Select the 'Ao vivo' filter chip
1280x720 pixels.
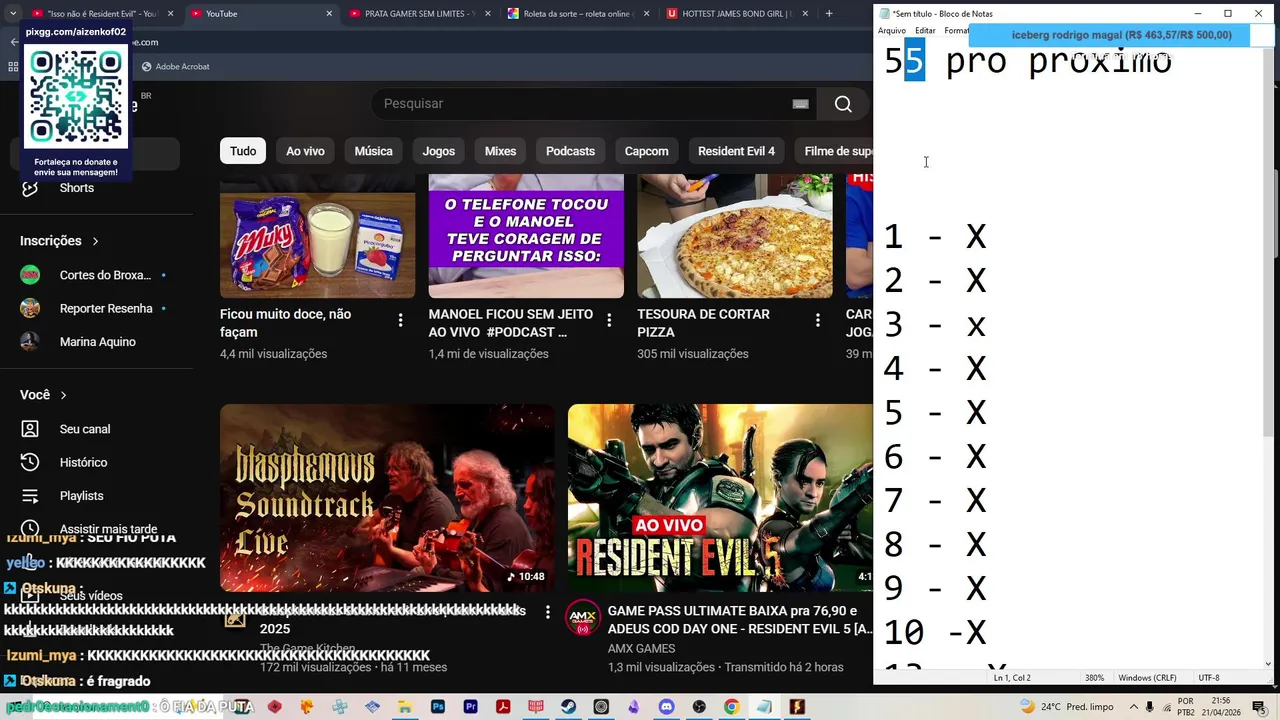click(305, 151)
